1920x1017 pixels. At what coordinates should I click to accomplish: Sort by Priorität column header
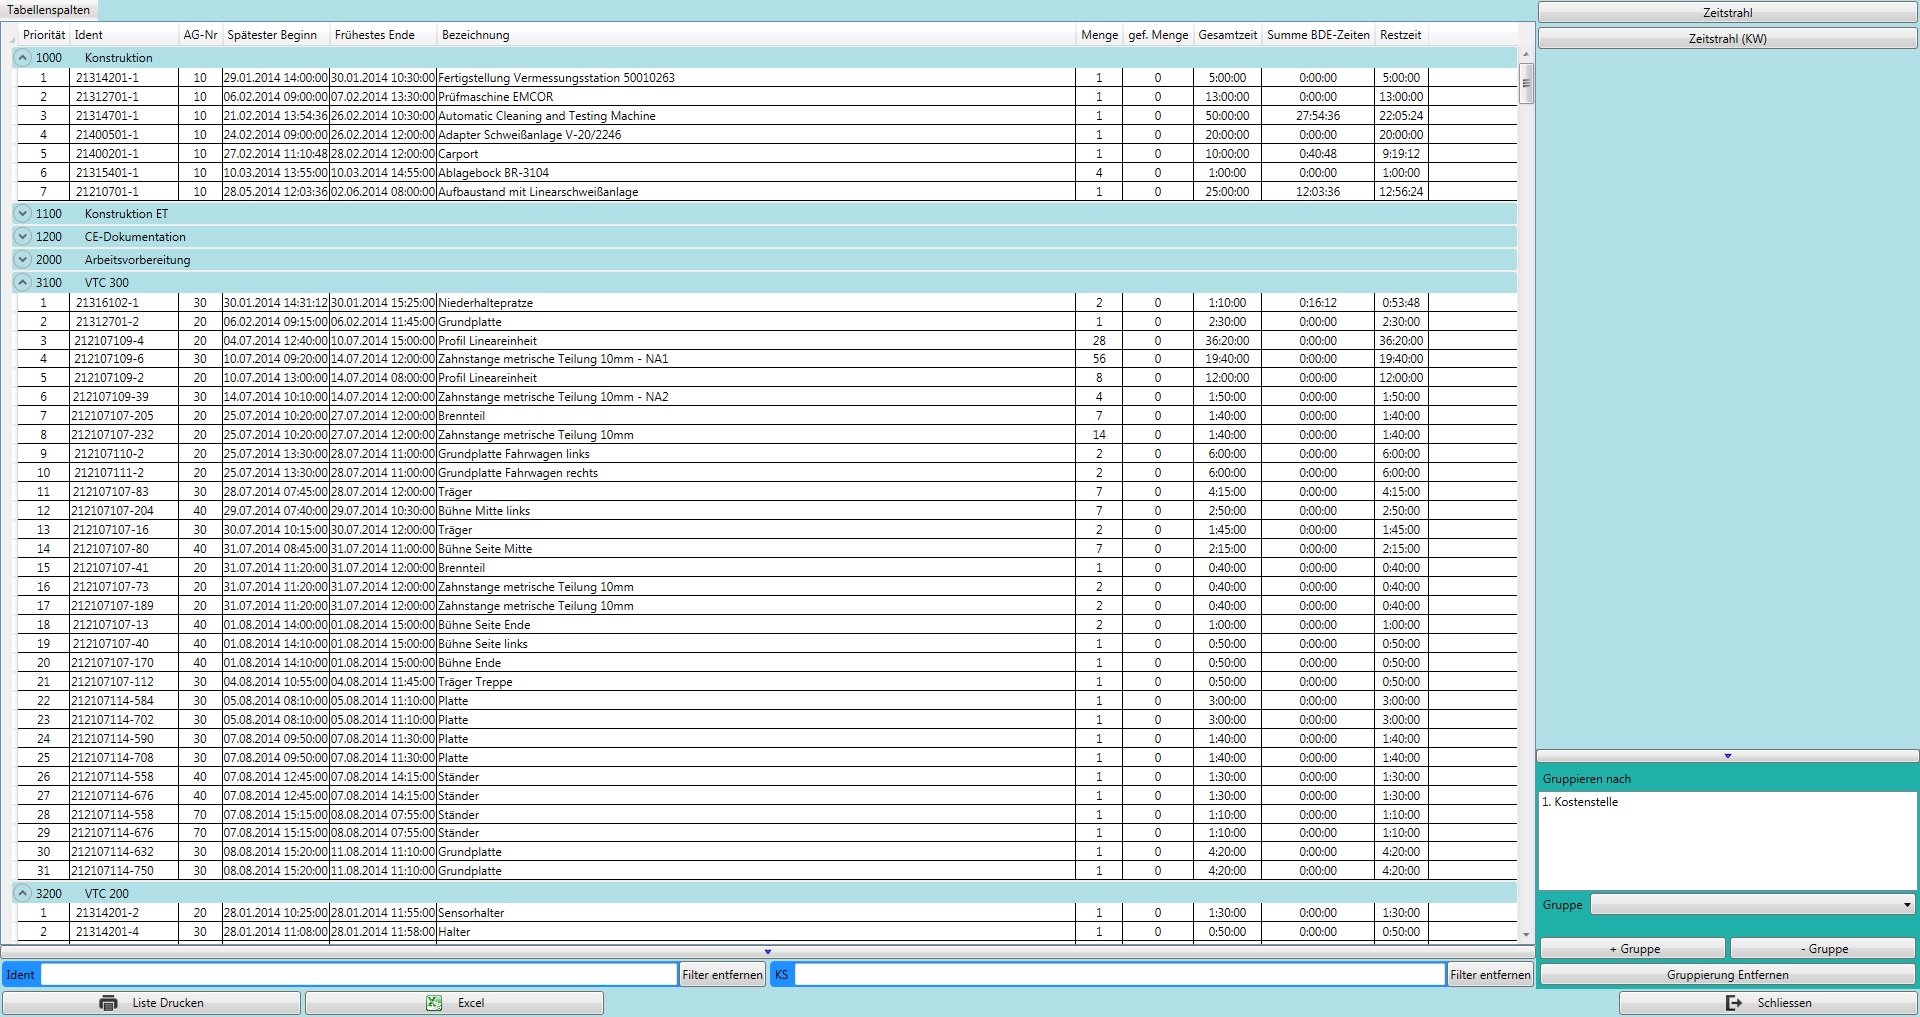coord(44,35)
